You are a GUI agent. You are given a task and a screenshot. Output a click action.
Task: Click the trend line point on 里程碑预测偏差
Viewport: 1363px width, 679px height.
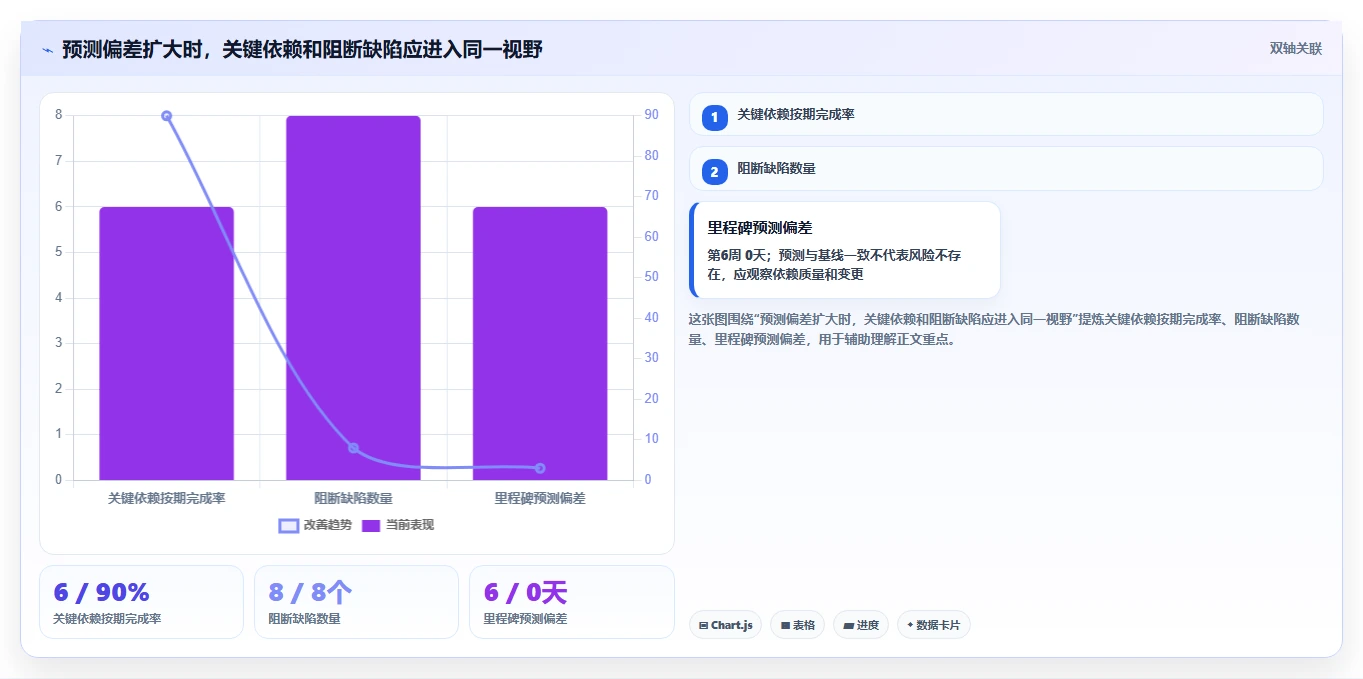tap(540, 468)
